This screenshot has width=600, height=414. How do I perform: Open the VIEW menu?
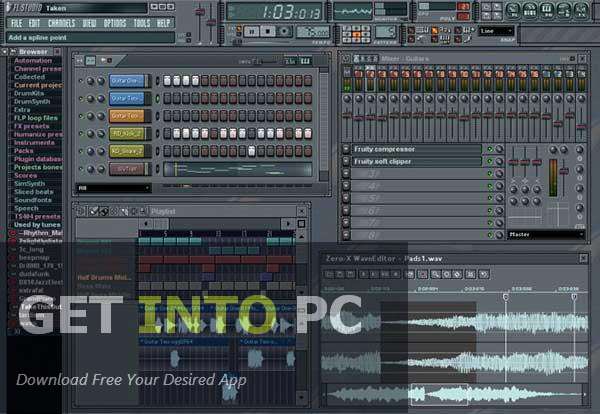click(x=89, y=23)
